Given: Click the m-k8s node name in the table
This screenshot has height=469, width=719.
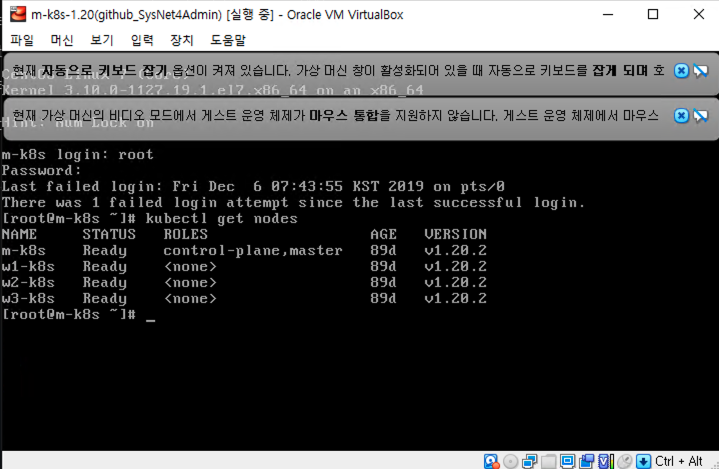Looking at the screenshot, I should (x=23, y=251).
